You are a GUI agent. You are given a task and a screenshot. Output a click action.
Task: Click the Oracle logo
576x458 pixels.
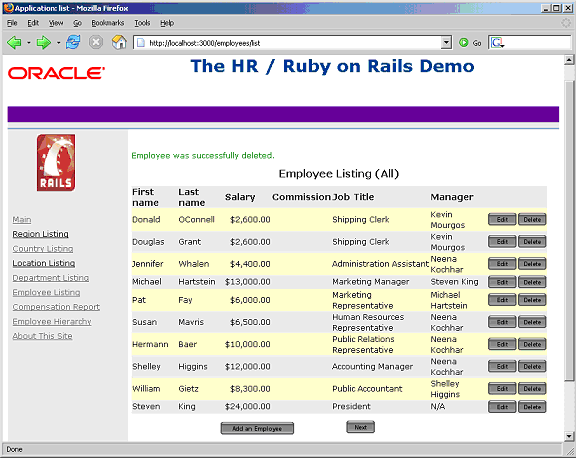point(56,73)
